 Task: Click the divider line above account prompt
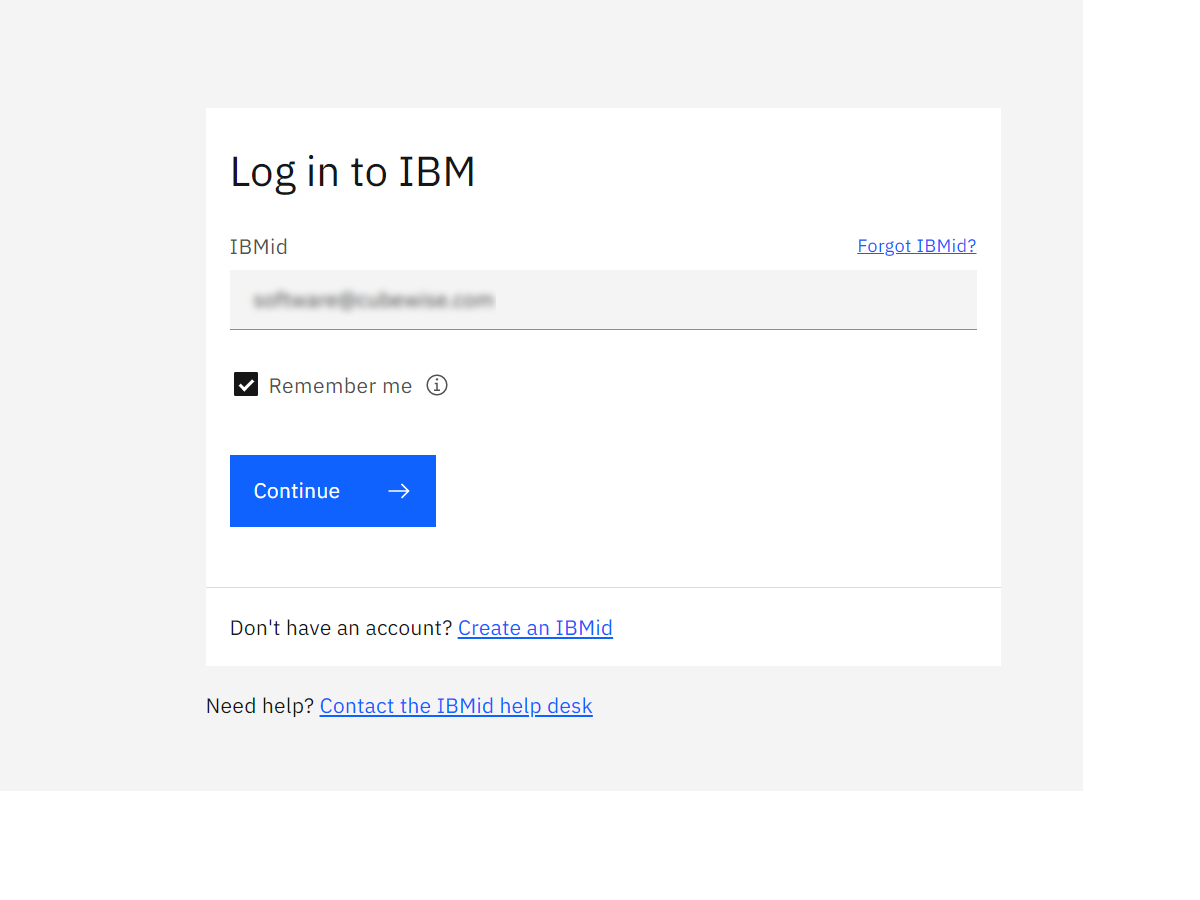(603, 587)
